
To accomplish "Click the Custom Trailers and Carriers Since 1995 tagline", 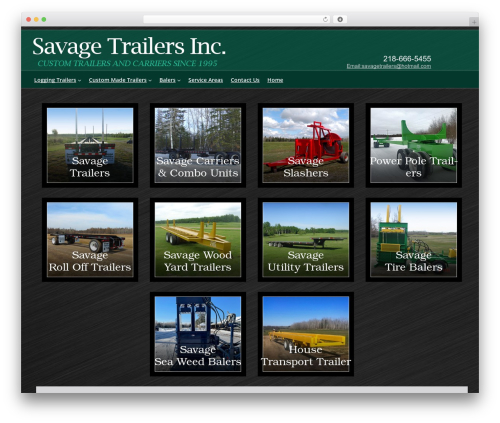I will (x=127, y=63).
